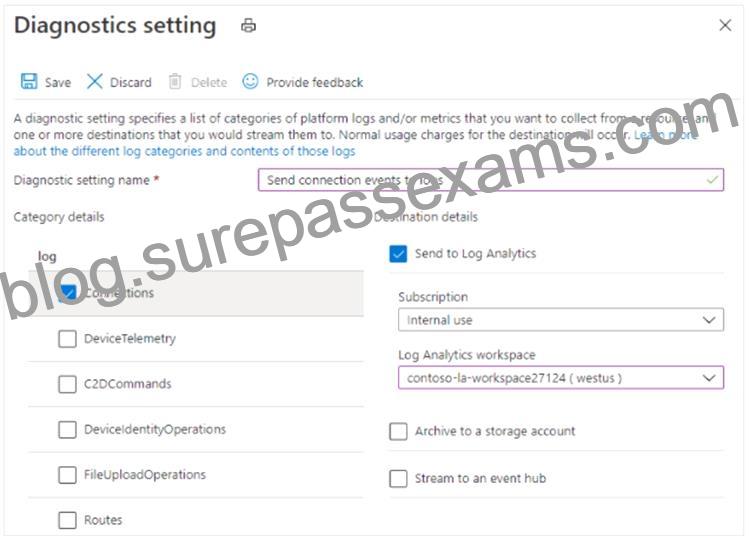Click the Delete trash can icon
749x543 pixels.
tap(175, 82)
